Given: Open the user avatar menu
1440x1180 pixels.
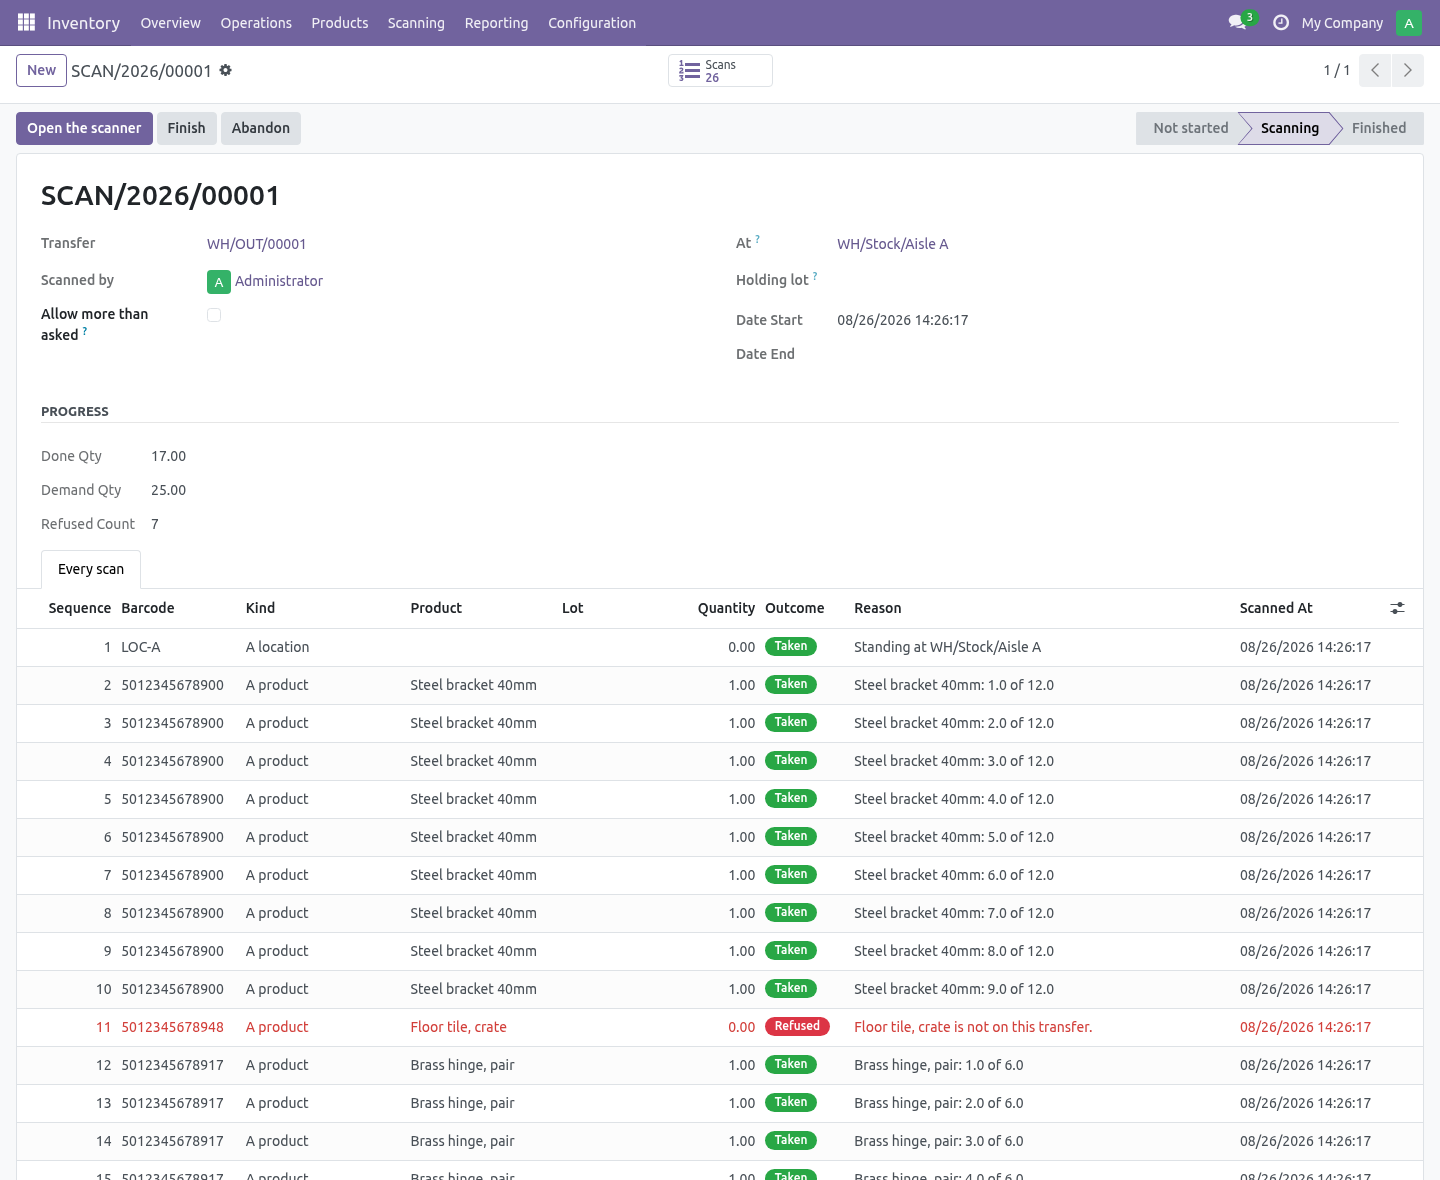Looking at the screenshot, I should pos(1409,22).
